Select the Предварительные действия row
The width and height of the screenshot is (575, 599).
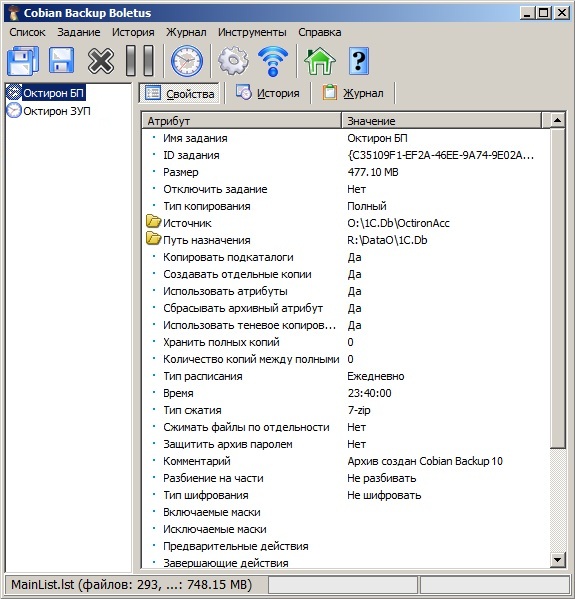346,546
